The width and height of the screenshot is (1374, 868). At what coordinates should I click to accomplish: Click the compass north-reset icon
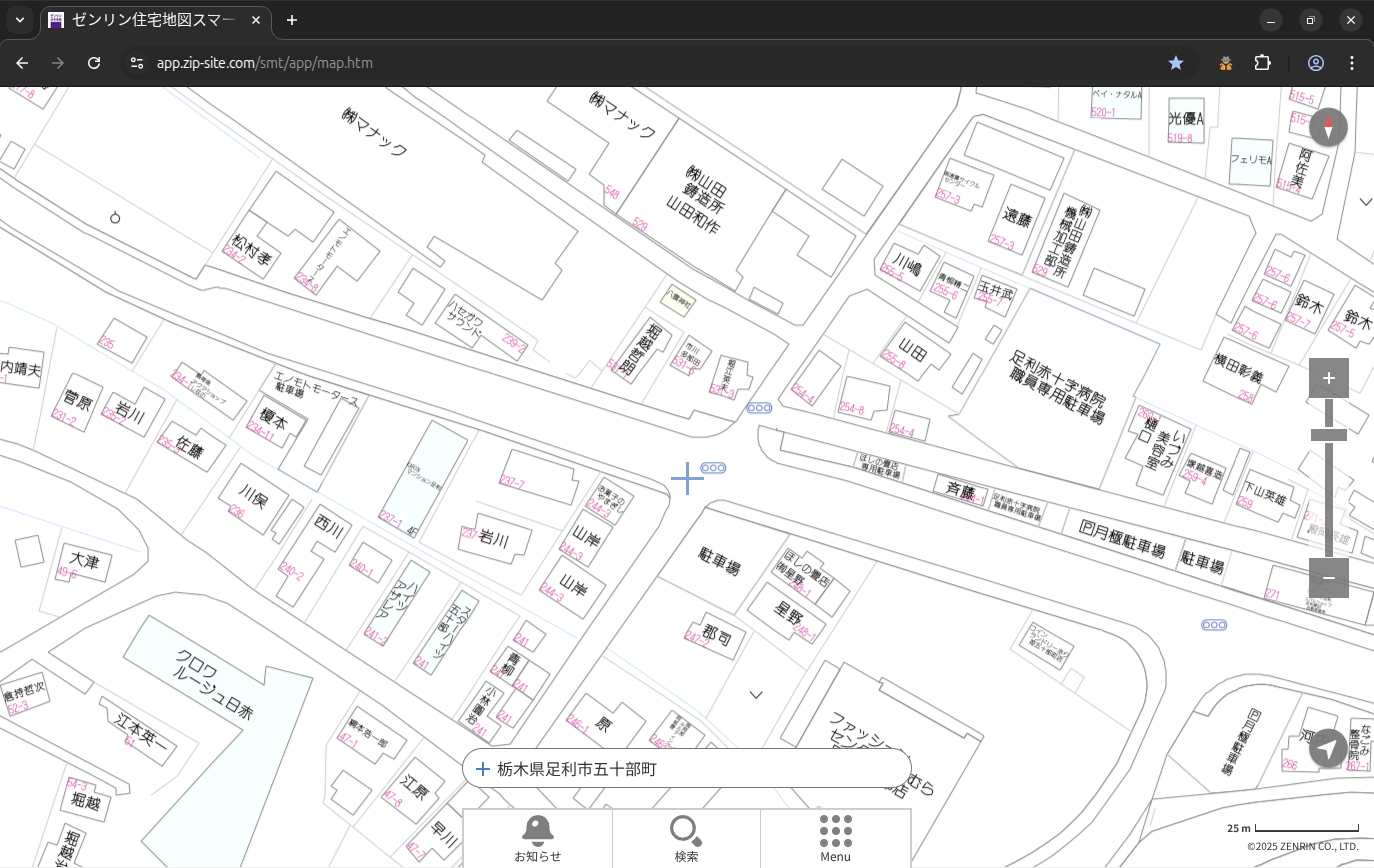click(1328, 128)
